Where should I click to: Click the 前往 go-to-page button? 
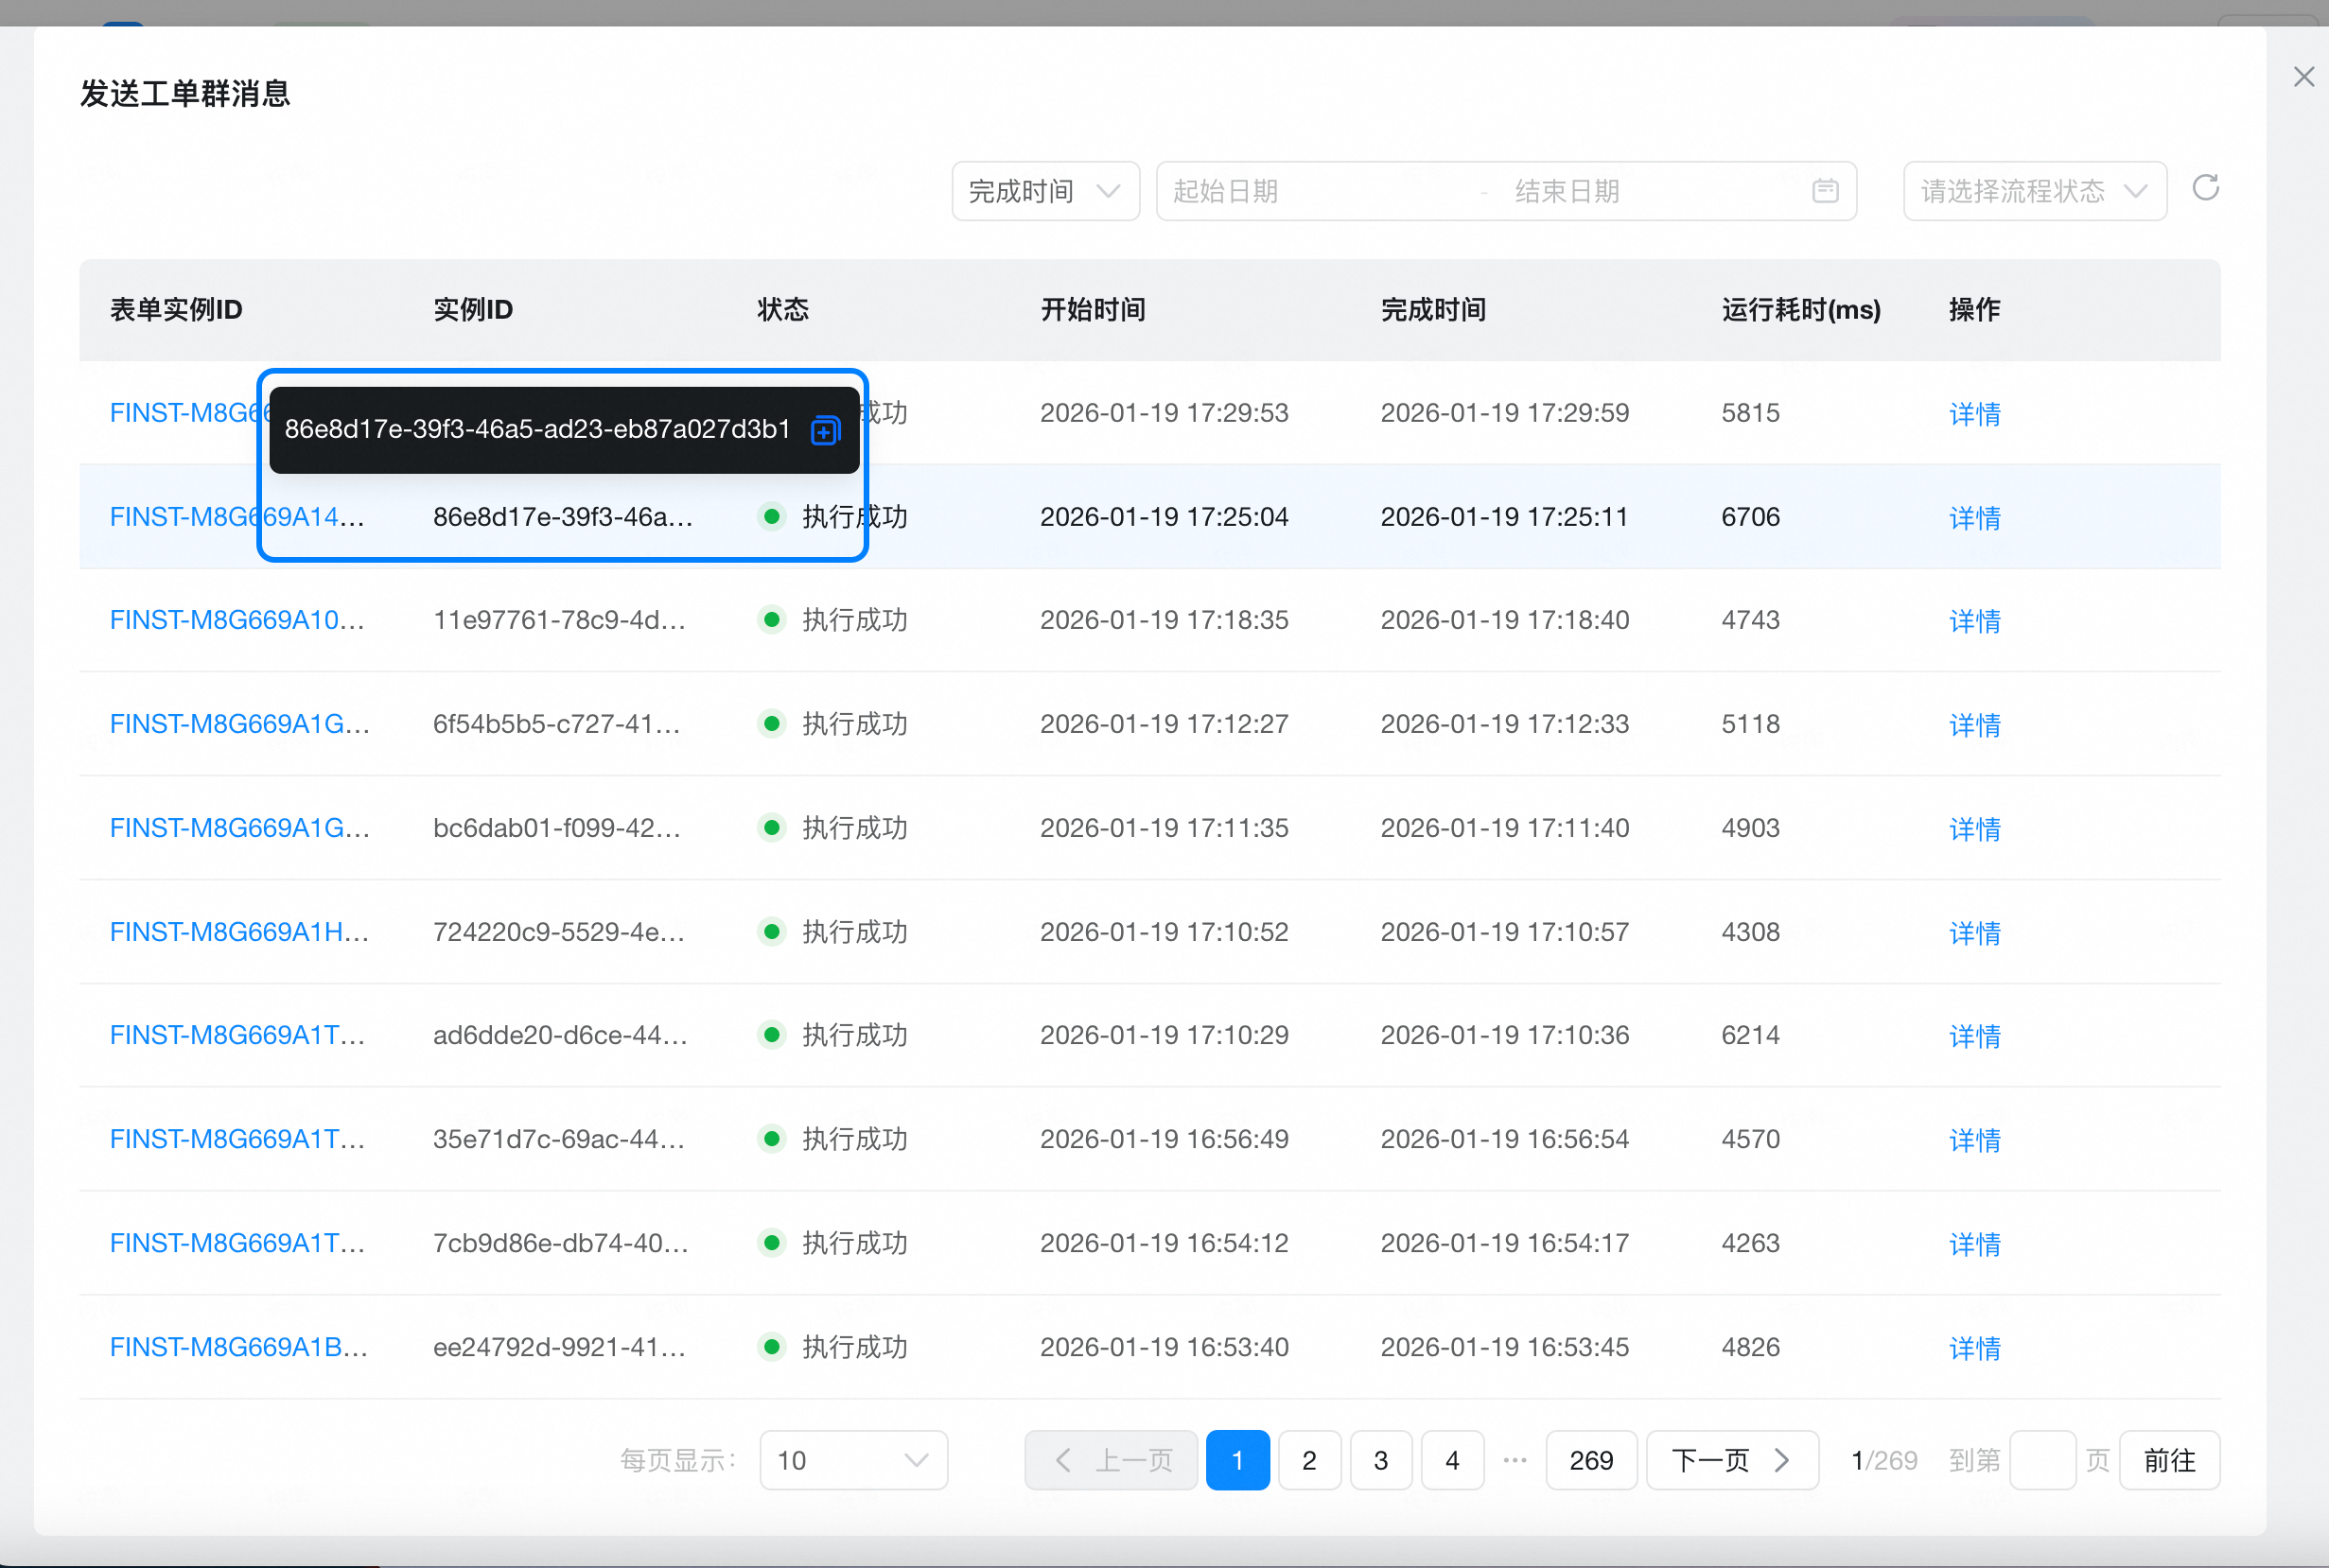coord(2169,1460)
